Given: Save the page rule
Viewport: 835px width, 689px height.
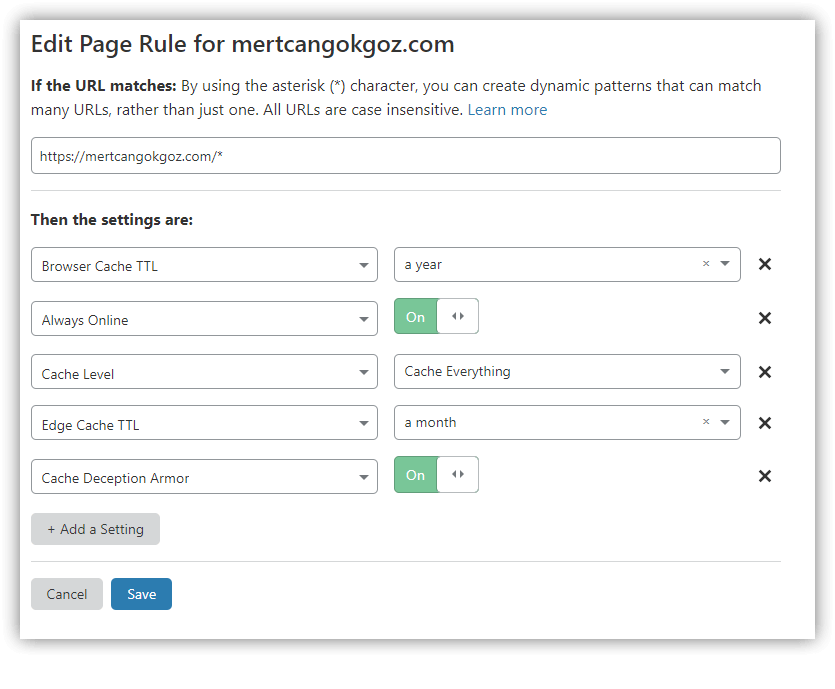Looking at the screenshot, I should (142, 594).
